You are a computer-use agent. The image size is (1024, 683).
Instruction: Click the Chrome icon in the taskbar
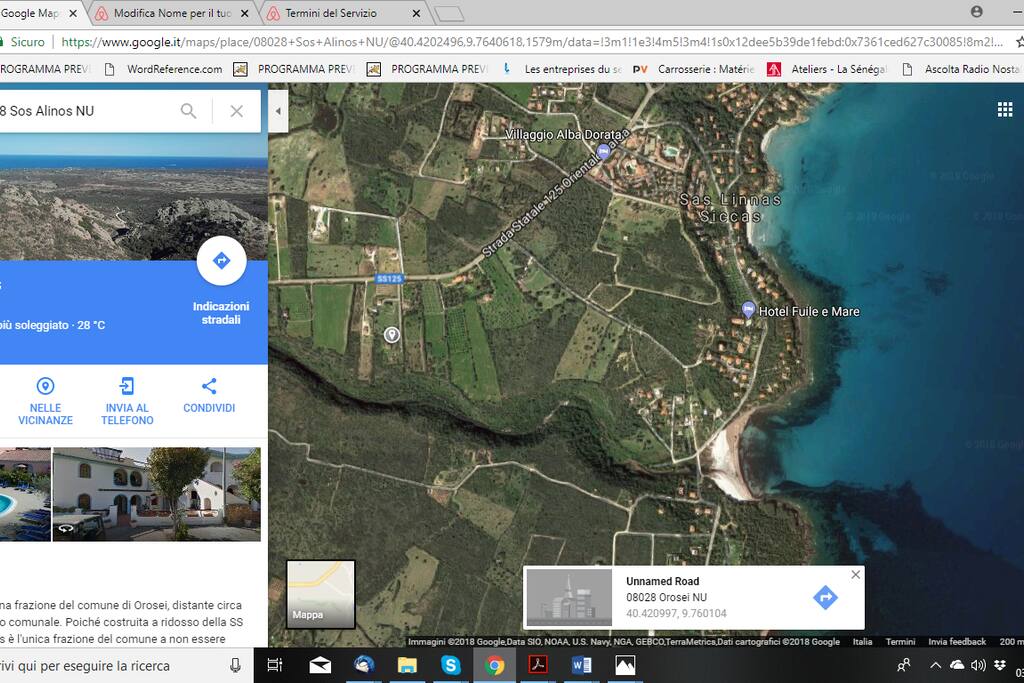pos(494,665)
